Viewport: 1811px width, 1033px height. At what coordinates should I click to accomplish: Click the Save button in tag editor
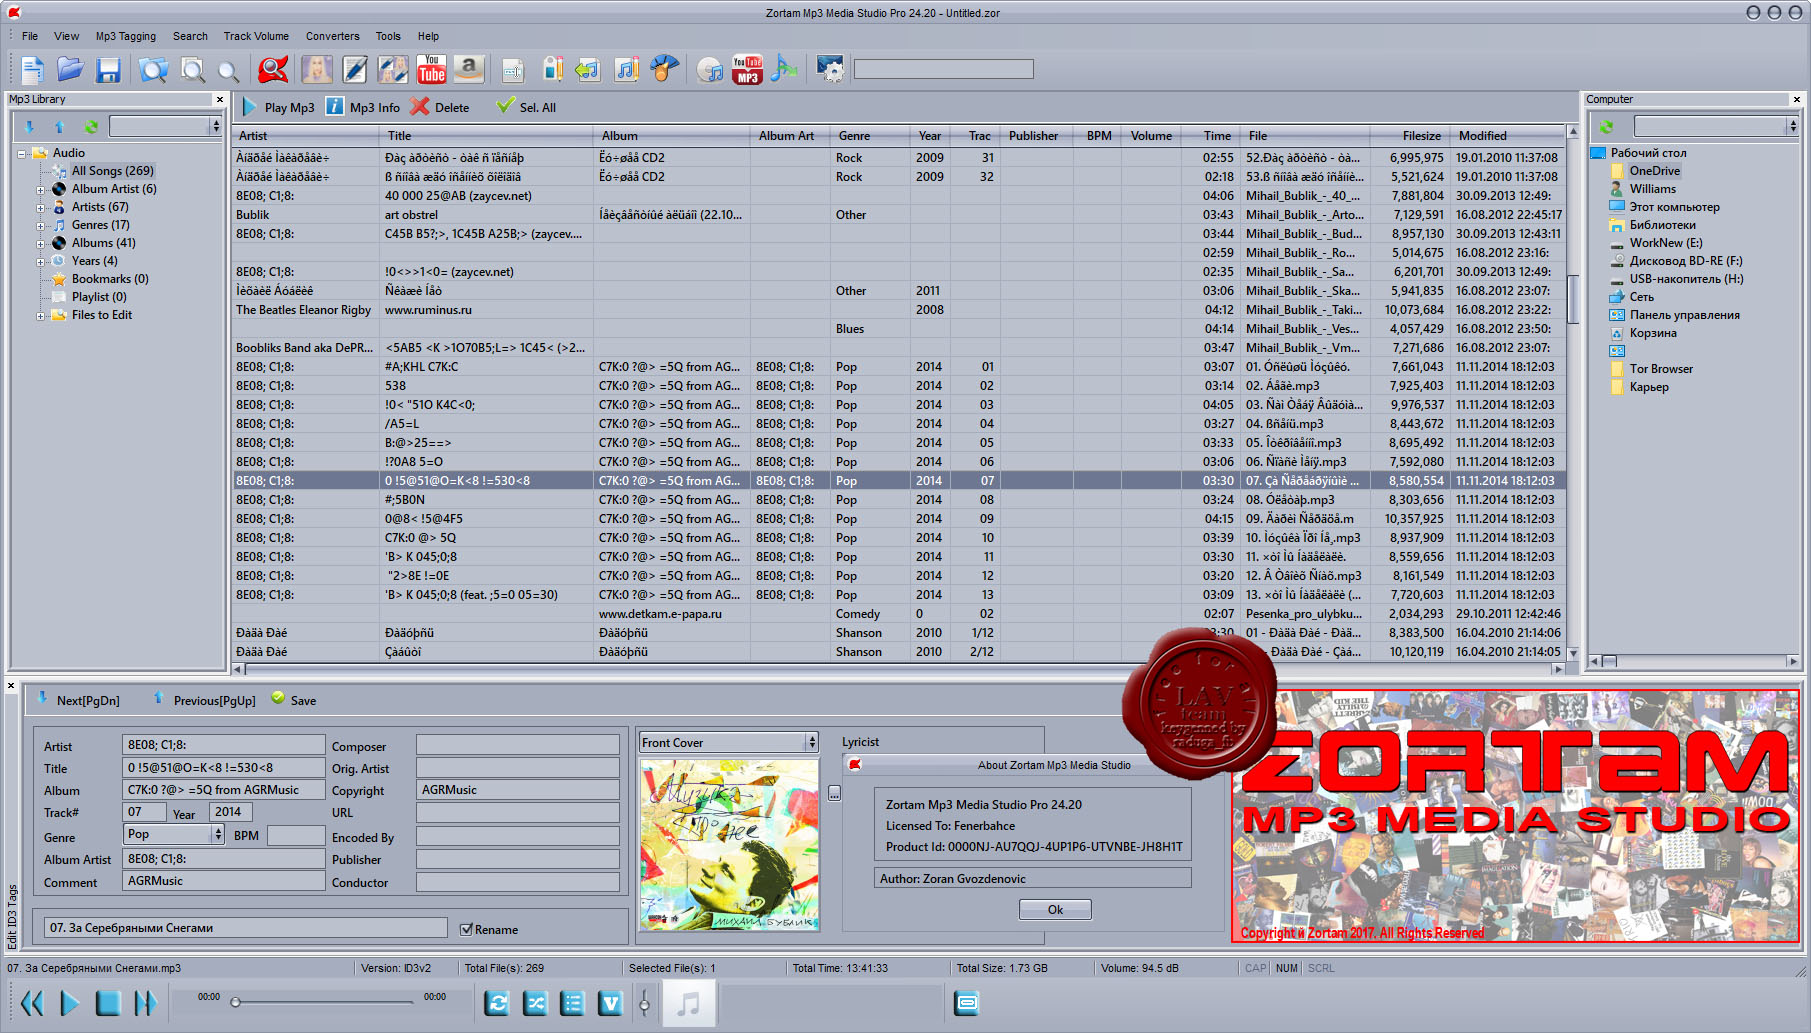coord(293,700)
